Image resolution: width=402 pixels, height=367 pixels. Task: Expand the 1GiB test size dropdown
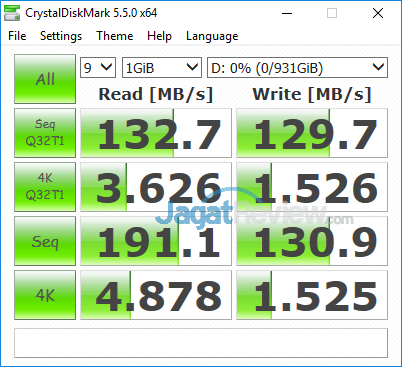point(162,68)
